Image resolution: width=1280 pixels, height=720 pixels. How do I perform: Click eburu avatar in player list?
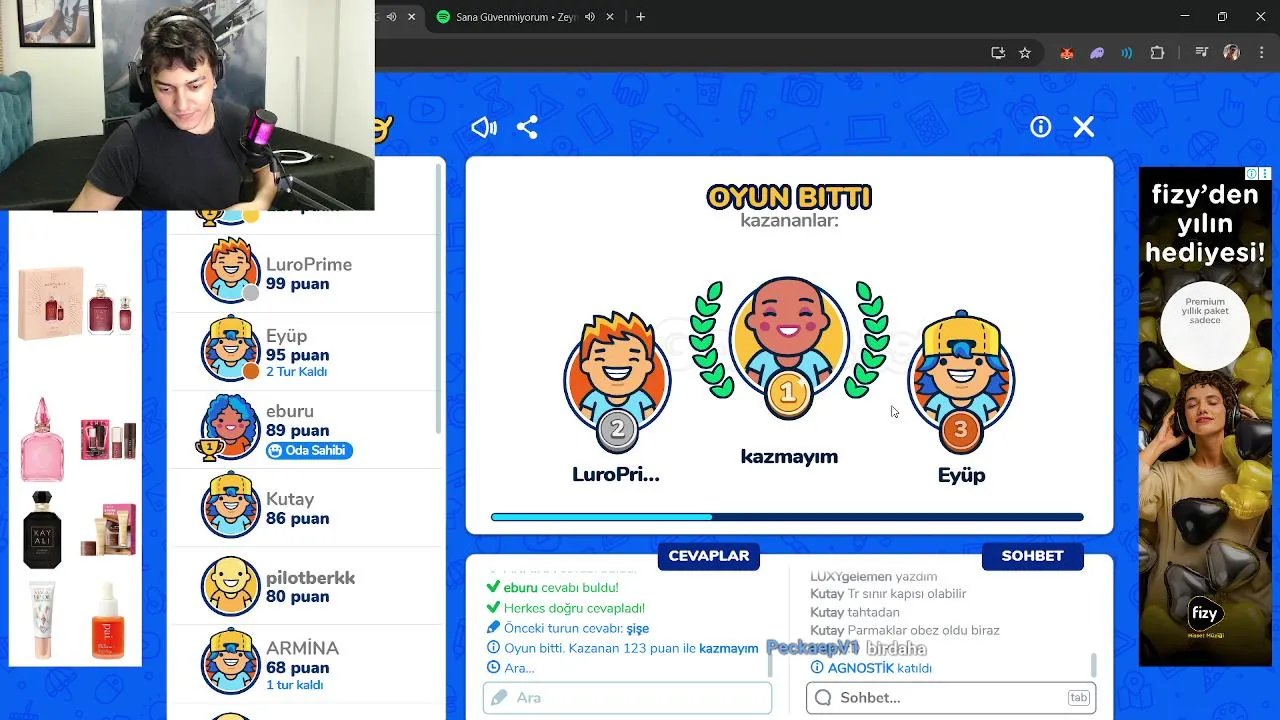point(231,427)
